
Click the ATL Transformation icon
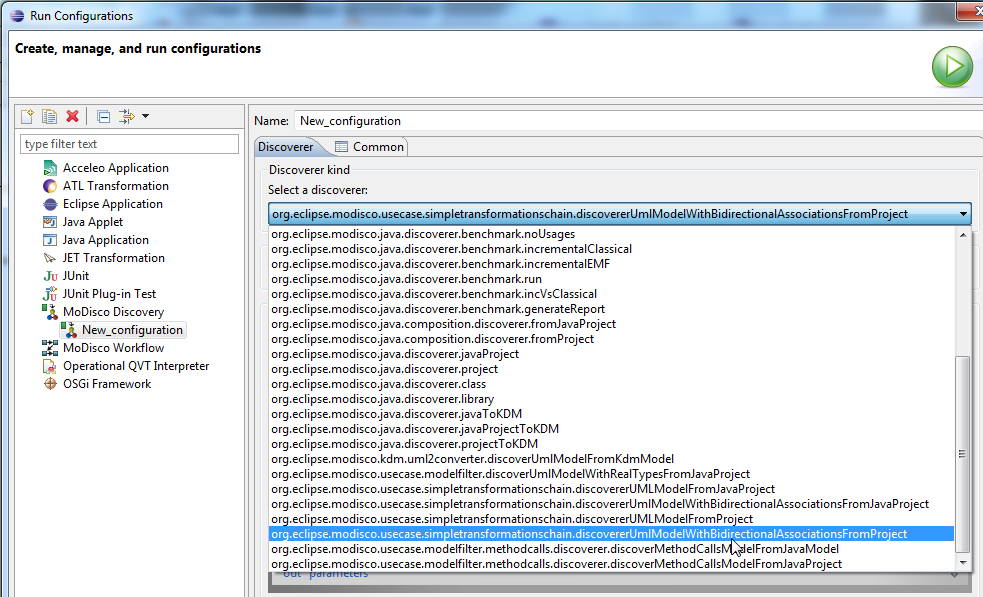click(x=50, y=186)
